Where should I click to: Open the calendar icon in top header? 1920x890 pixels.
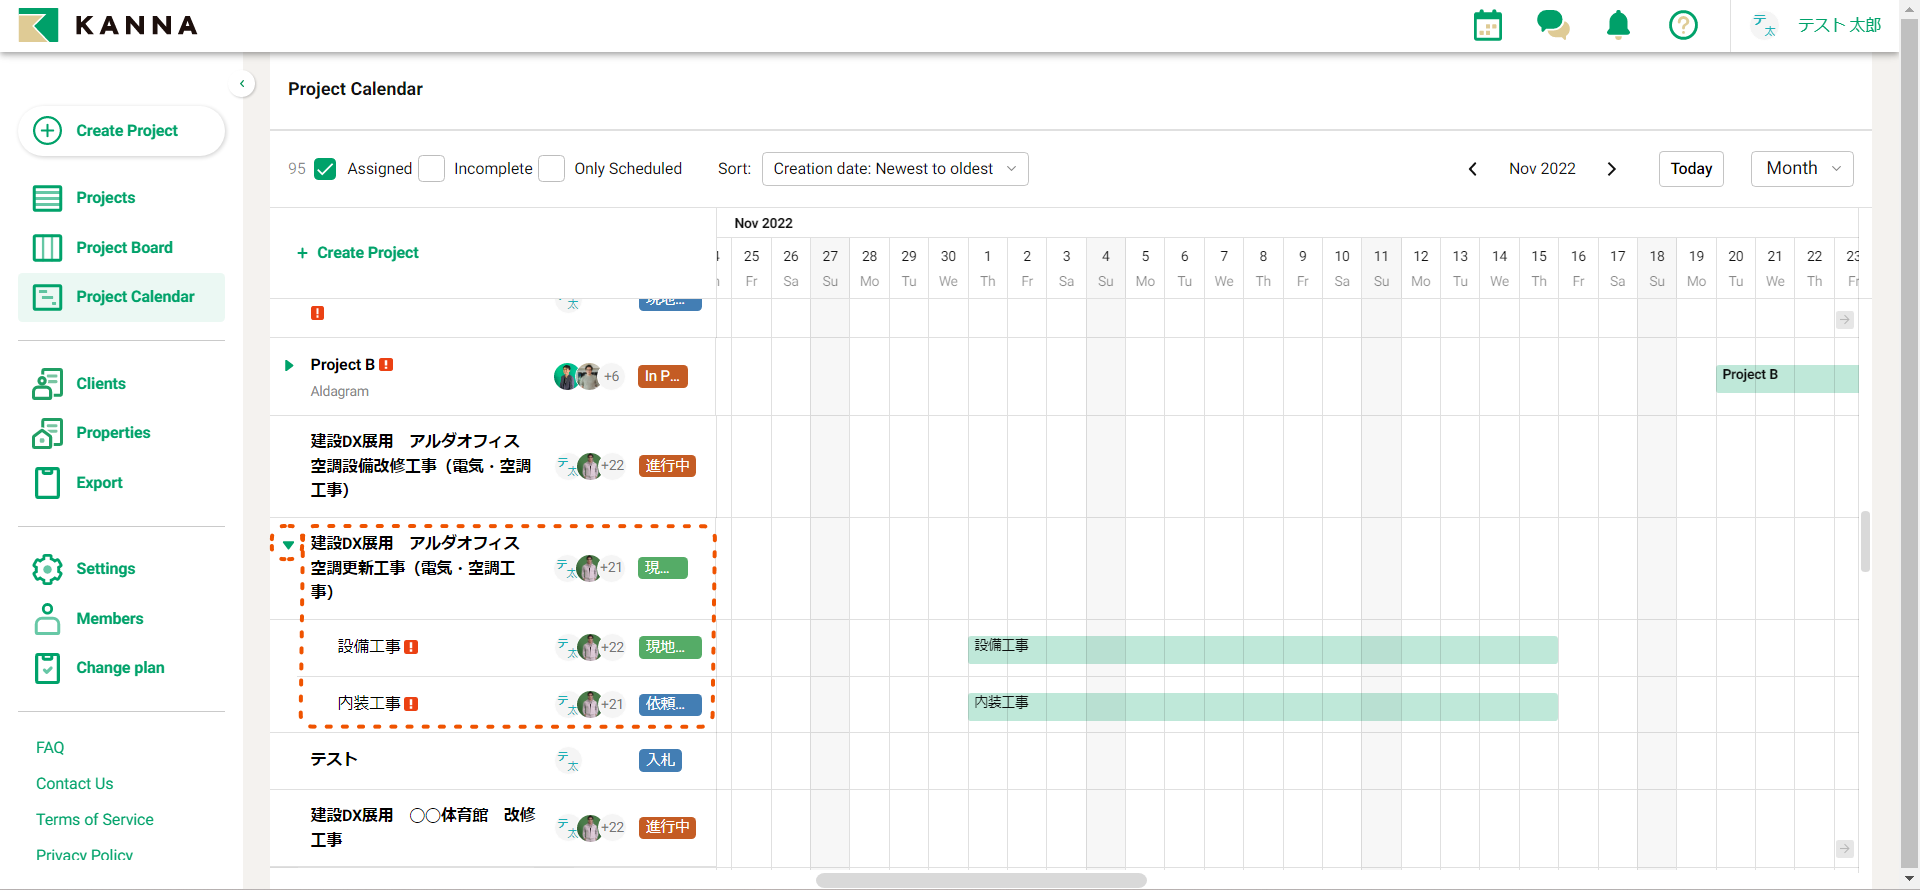(1488, 25)
